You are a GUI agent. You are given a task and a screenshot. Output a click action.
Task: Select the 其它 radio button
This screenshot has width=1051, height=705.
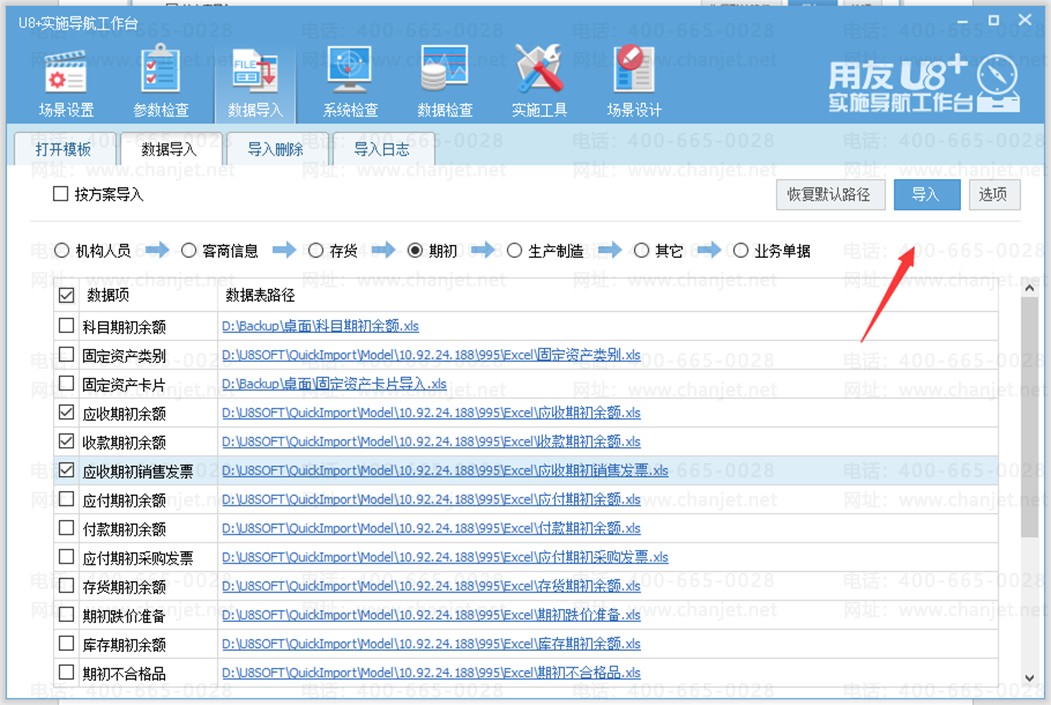point(641,251)
